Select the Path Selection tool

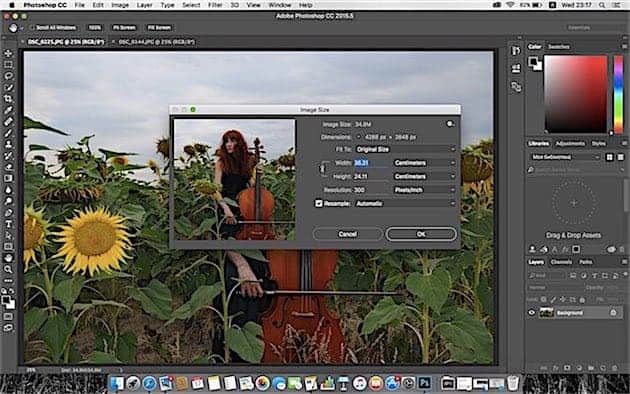8,235
